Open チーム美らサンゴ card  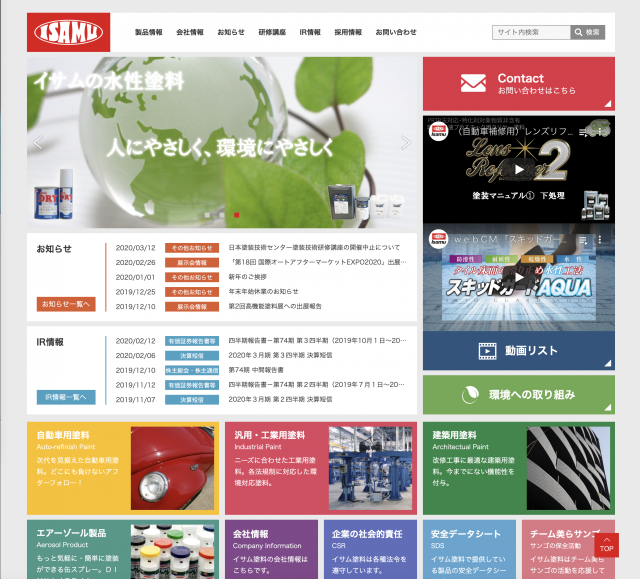568,549
